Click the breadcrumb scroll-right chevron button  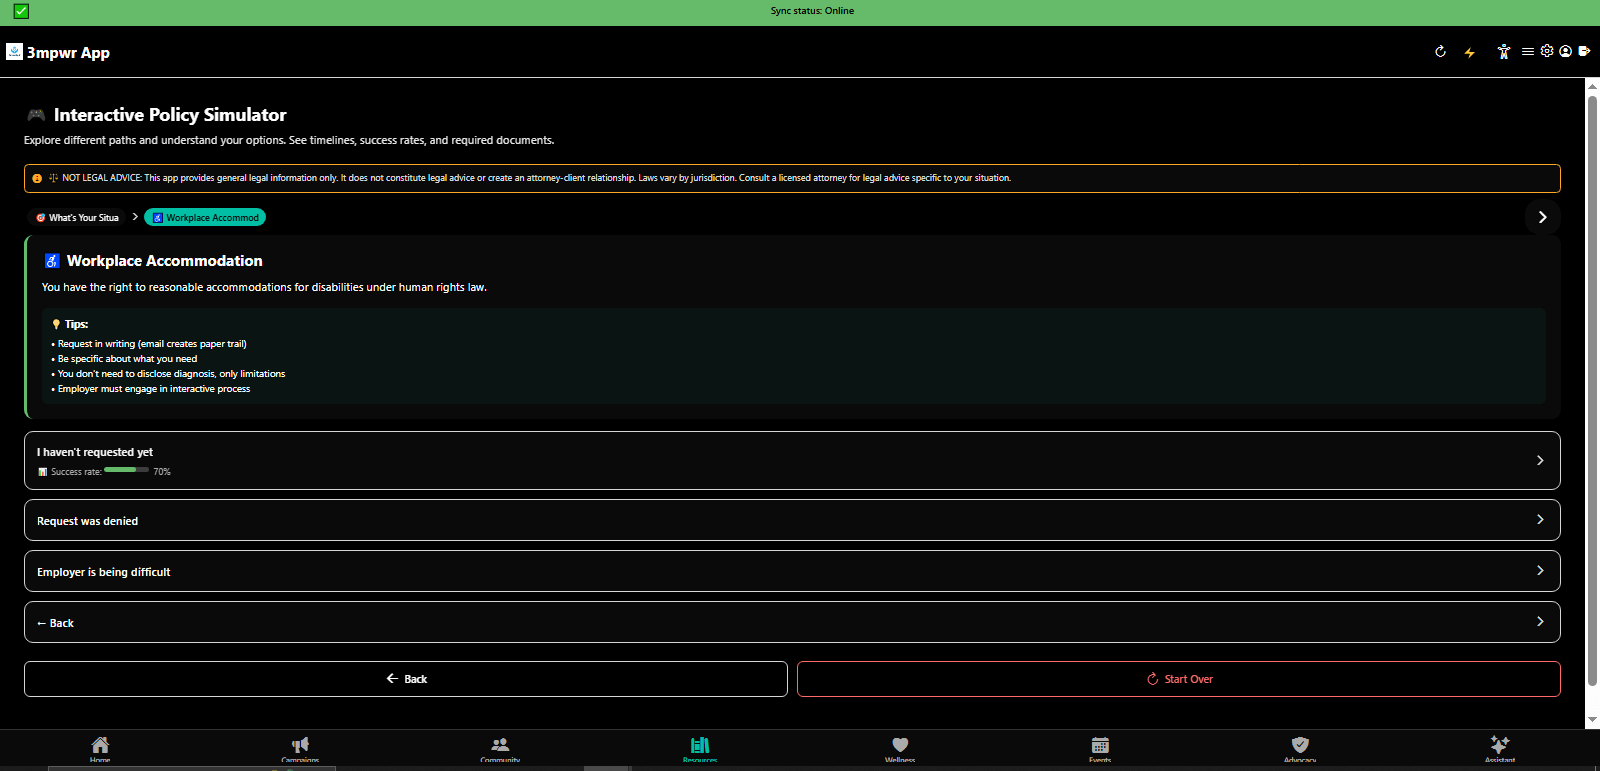[1542, 217]
